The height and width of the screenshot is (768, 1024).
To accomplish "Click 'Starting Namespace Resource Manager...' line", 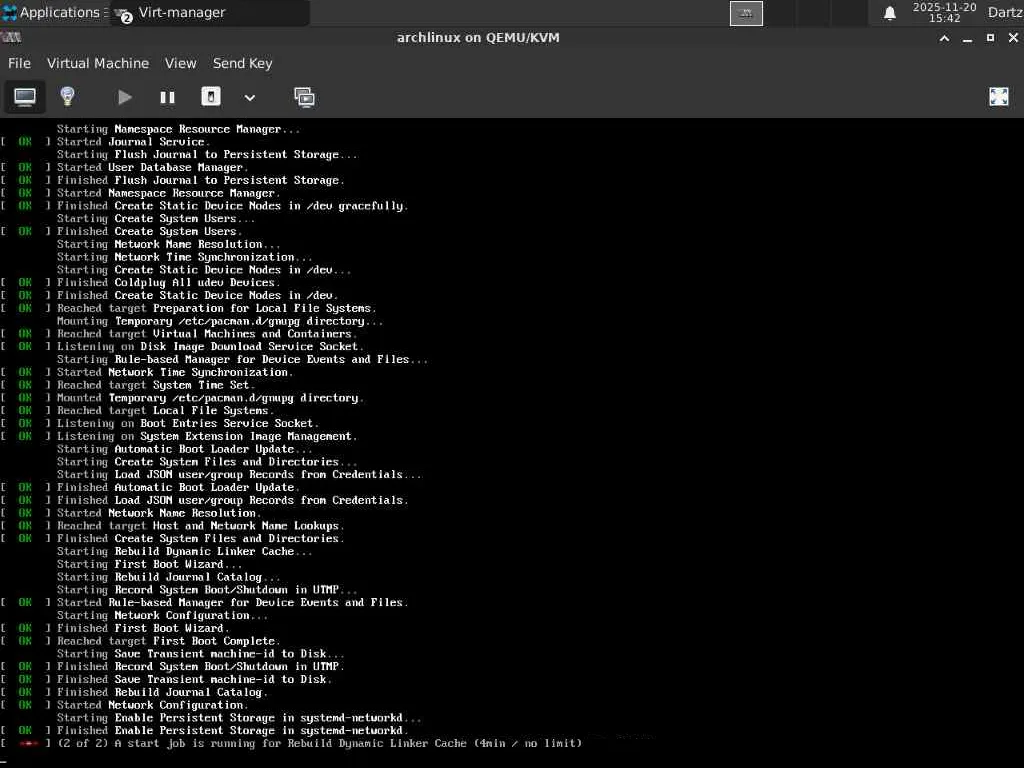I will pos(178,129).
